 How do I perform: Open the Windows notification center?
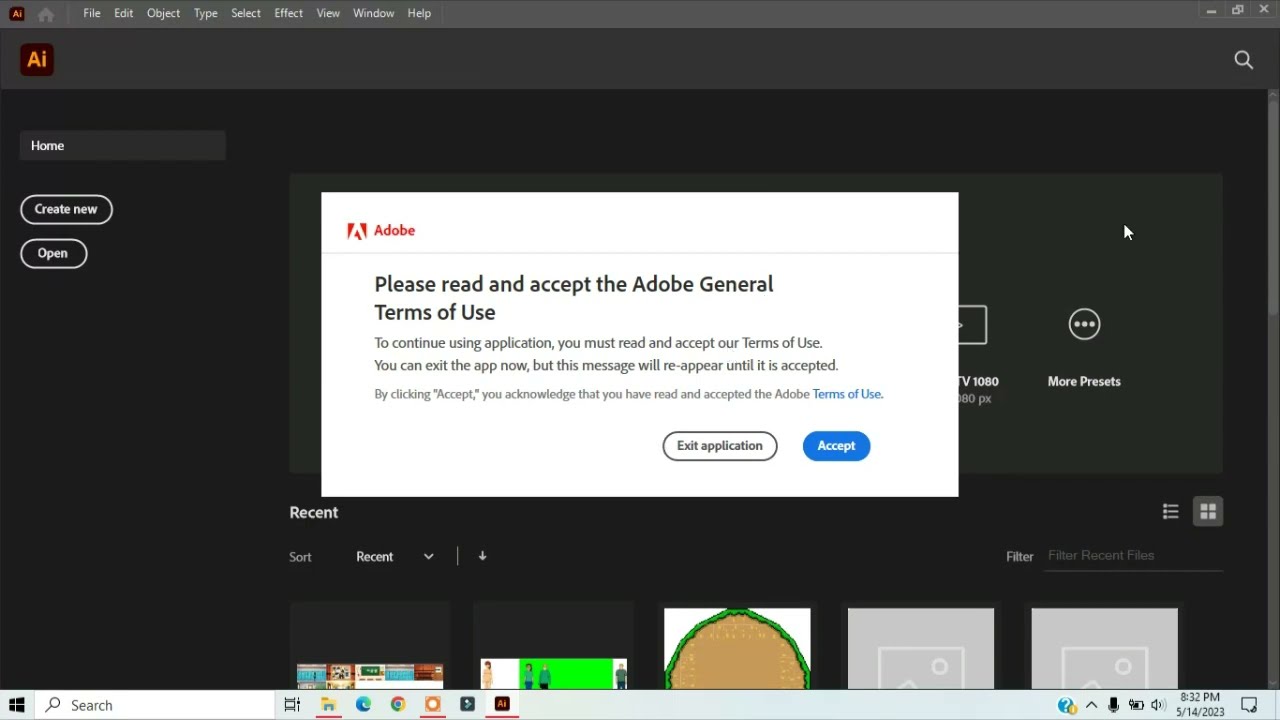click(1249, 705)
